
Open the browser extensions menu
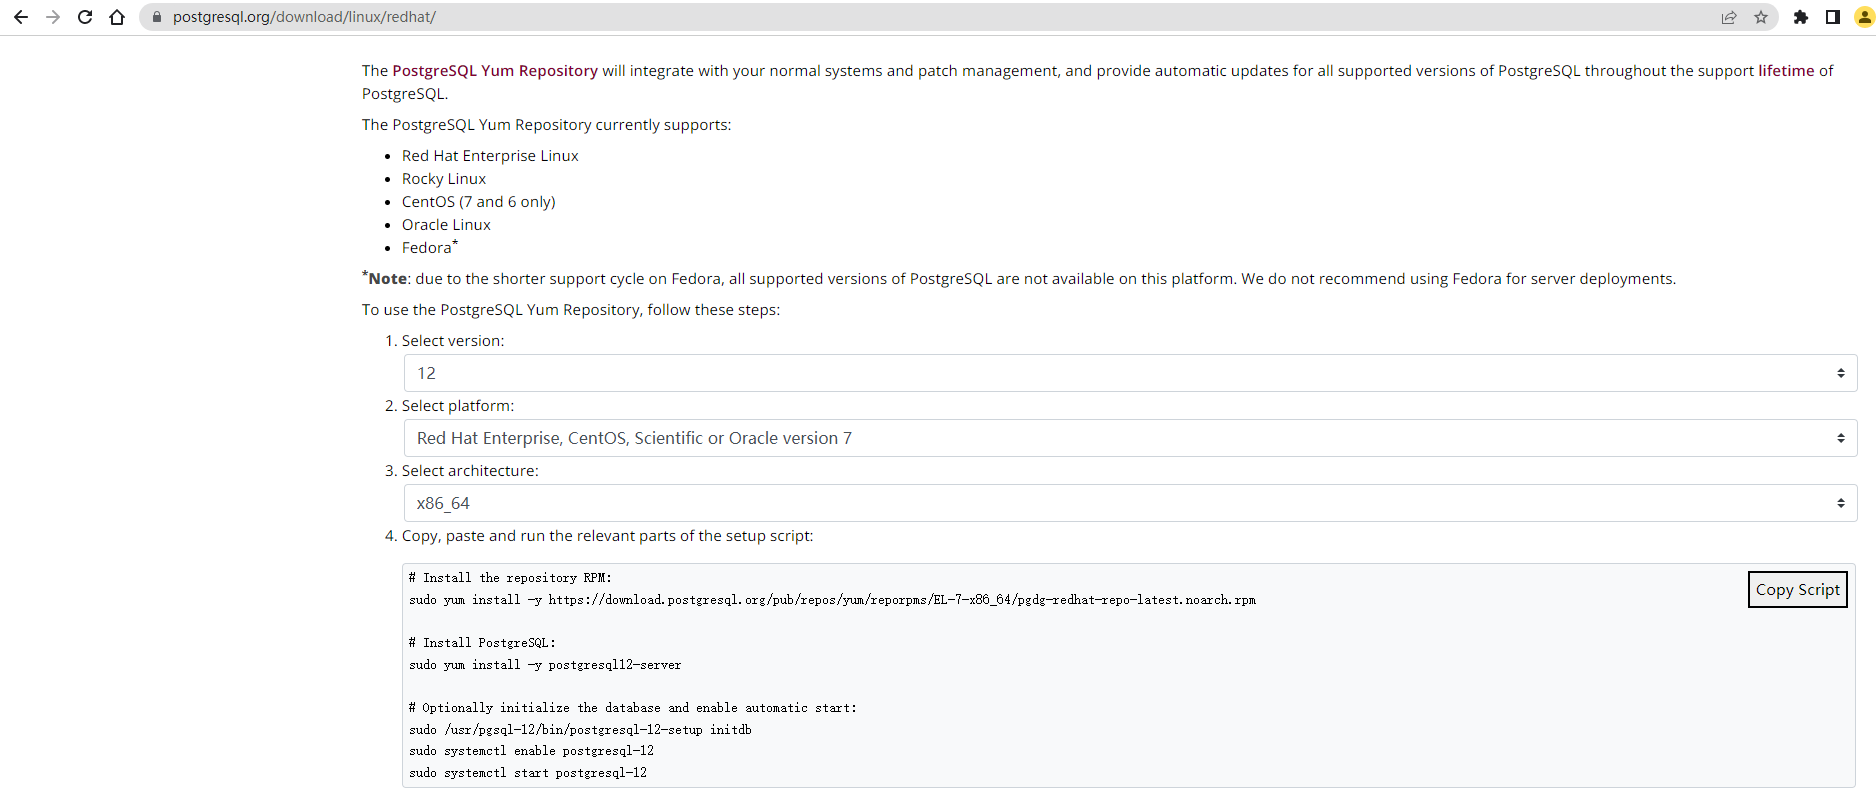pyautogui.click(x=1801, y=17)
